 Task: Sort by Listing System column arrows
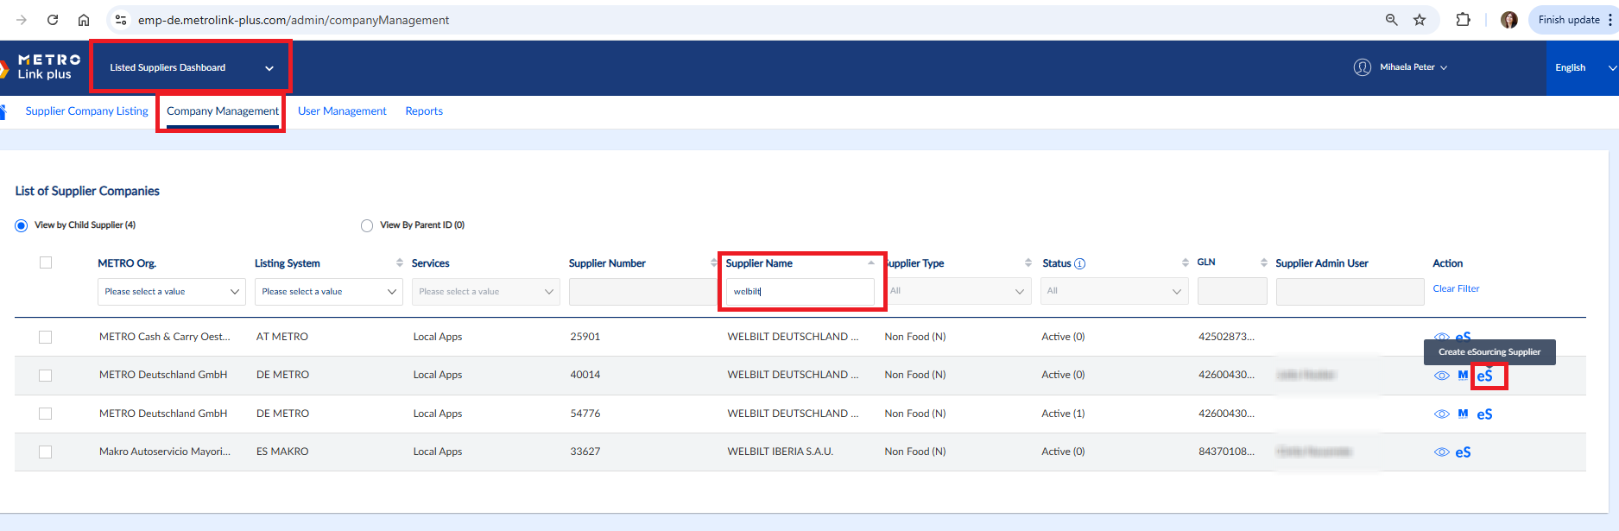point(400,263)
